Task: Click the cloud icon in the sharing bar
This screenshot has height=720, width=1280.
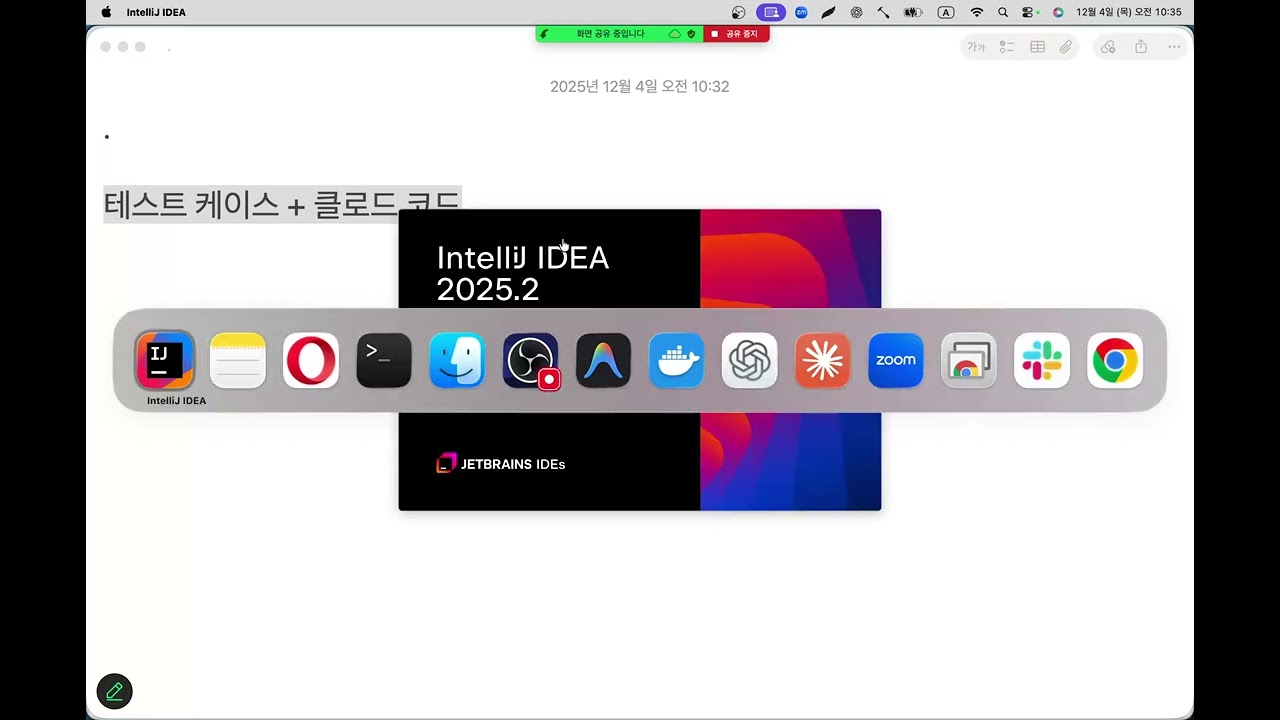Action: point(675,34)
